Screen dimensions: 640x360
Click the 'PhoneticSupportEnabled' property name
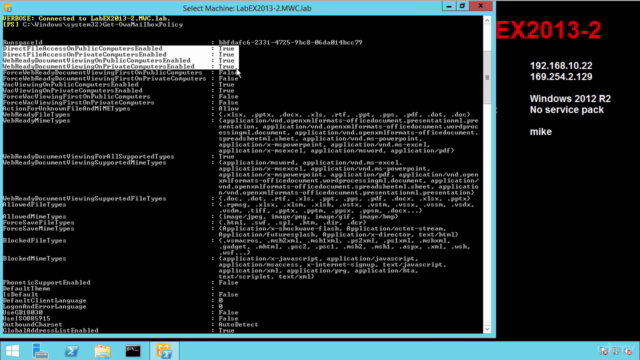tap(47, 282)
